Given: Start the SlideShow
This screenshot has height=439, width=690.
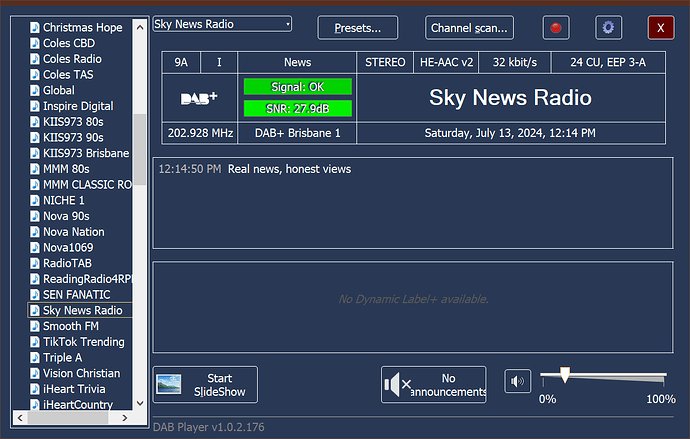Looking at the screenshot, I should (x=205, y=385).
